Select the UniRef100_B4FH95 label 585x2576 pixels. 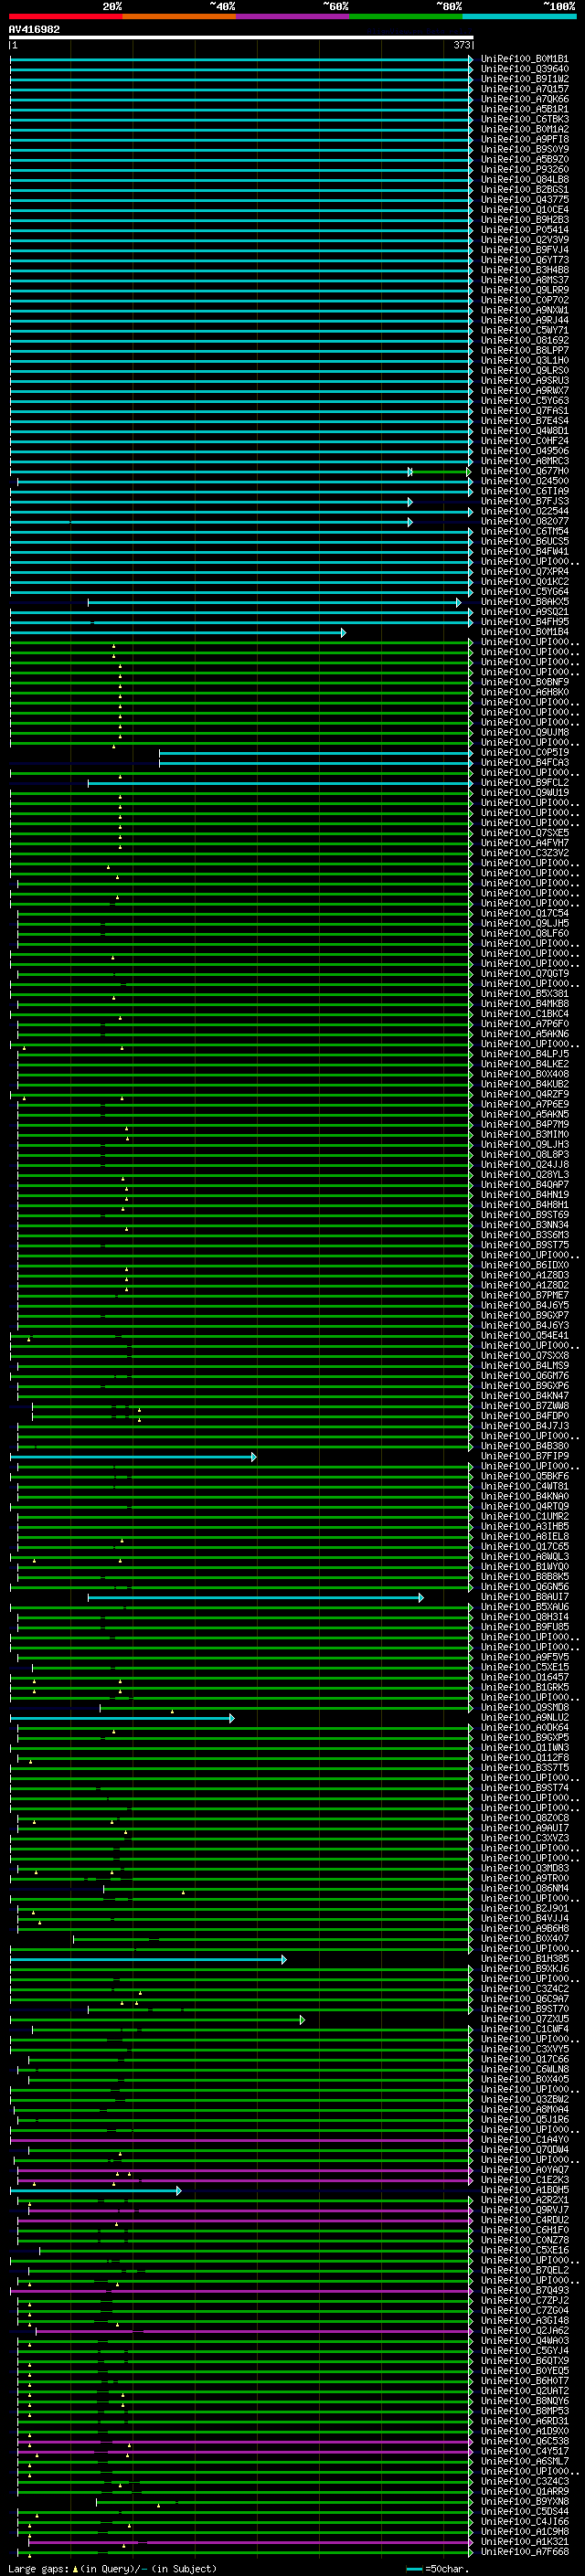pyautogui.click(x=524, y=622)
